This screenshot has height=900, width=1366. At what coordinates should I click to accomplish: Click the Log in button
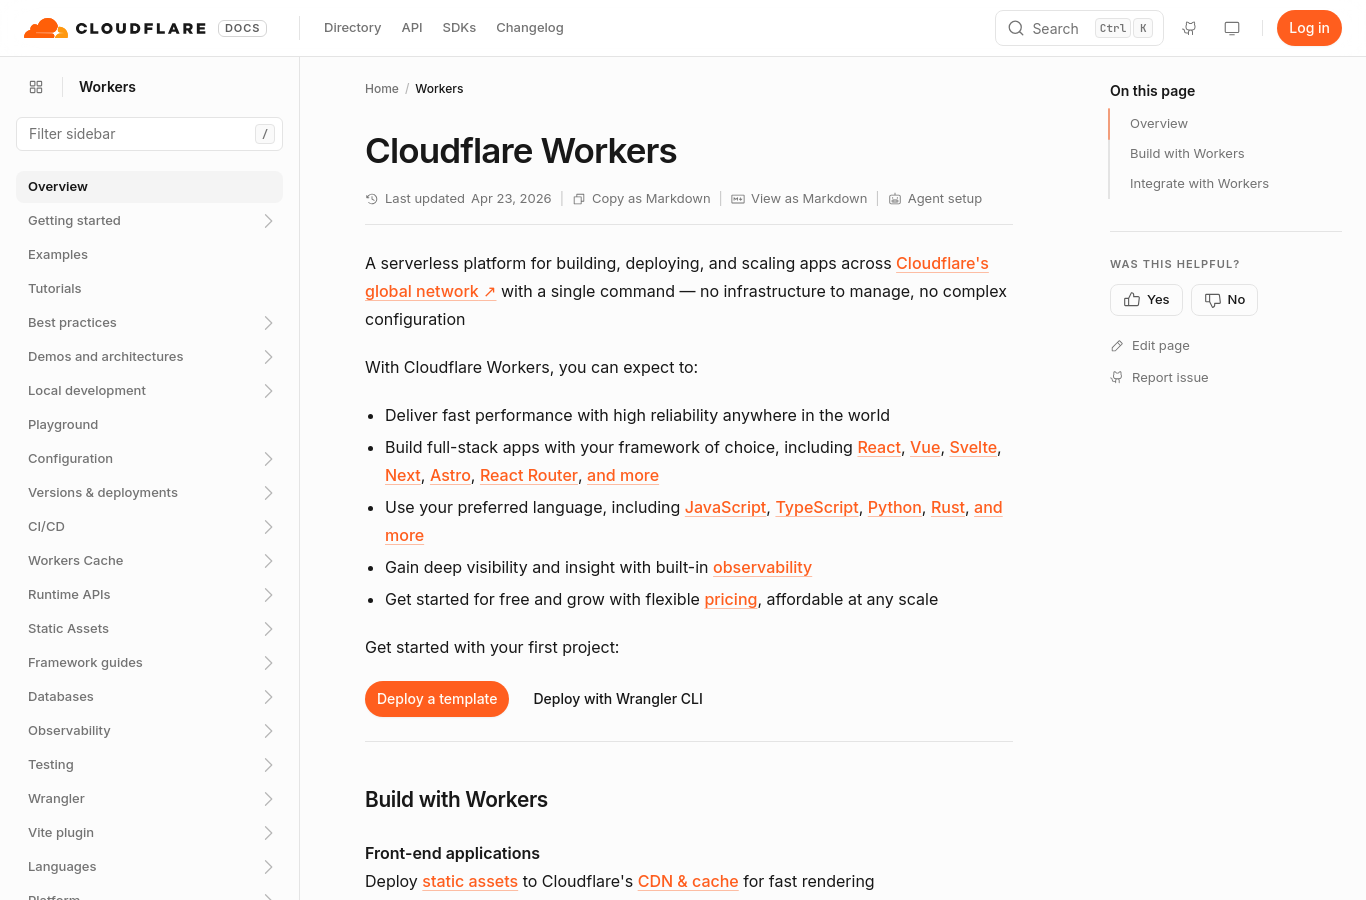coord(1309,28)
